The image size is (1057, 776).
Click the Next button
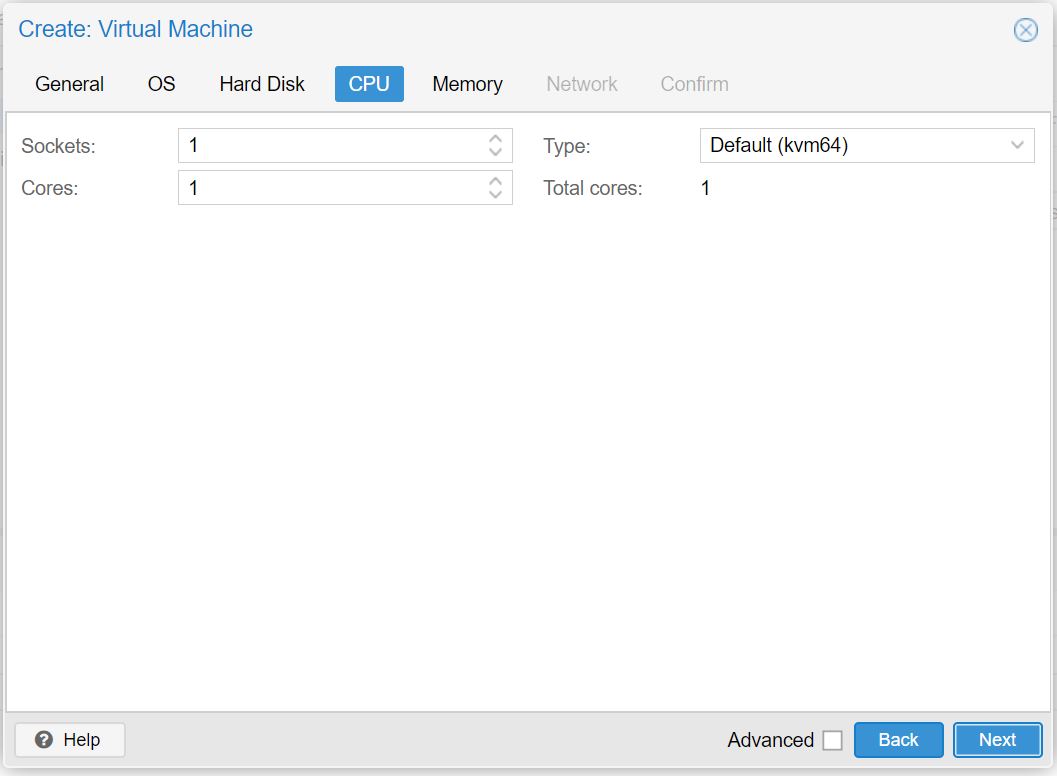[x=997, y=740]
